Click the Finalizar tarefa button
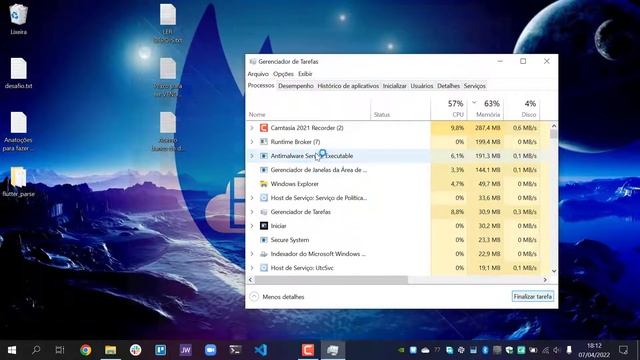 point(533,296)
